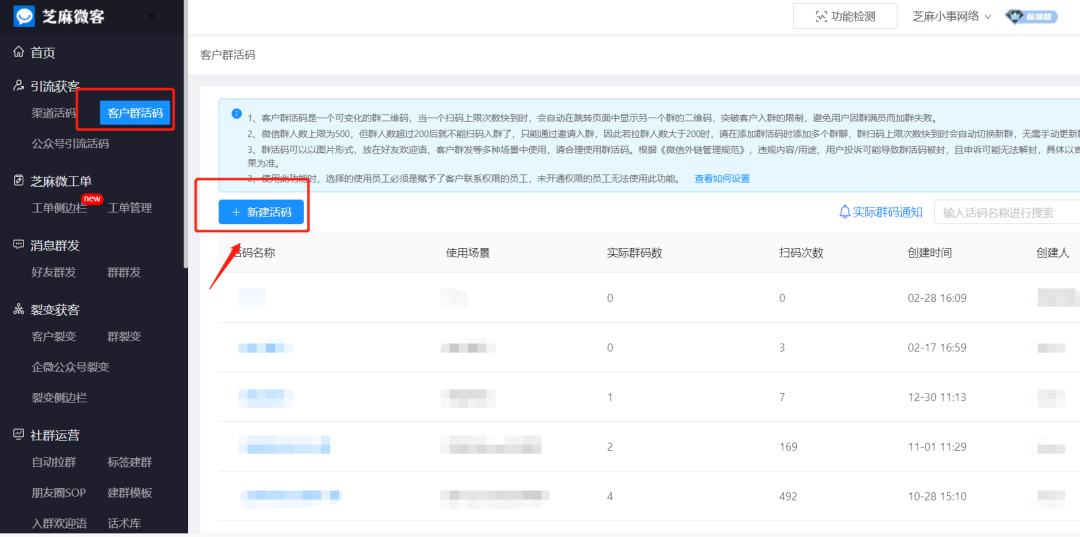Click the 扫码次数 column header

pos(801,253)
